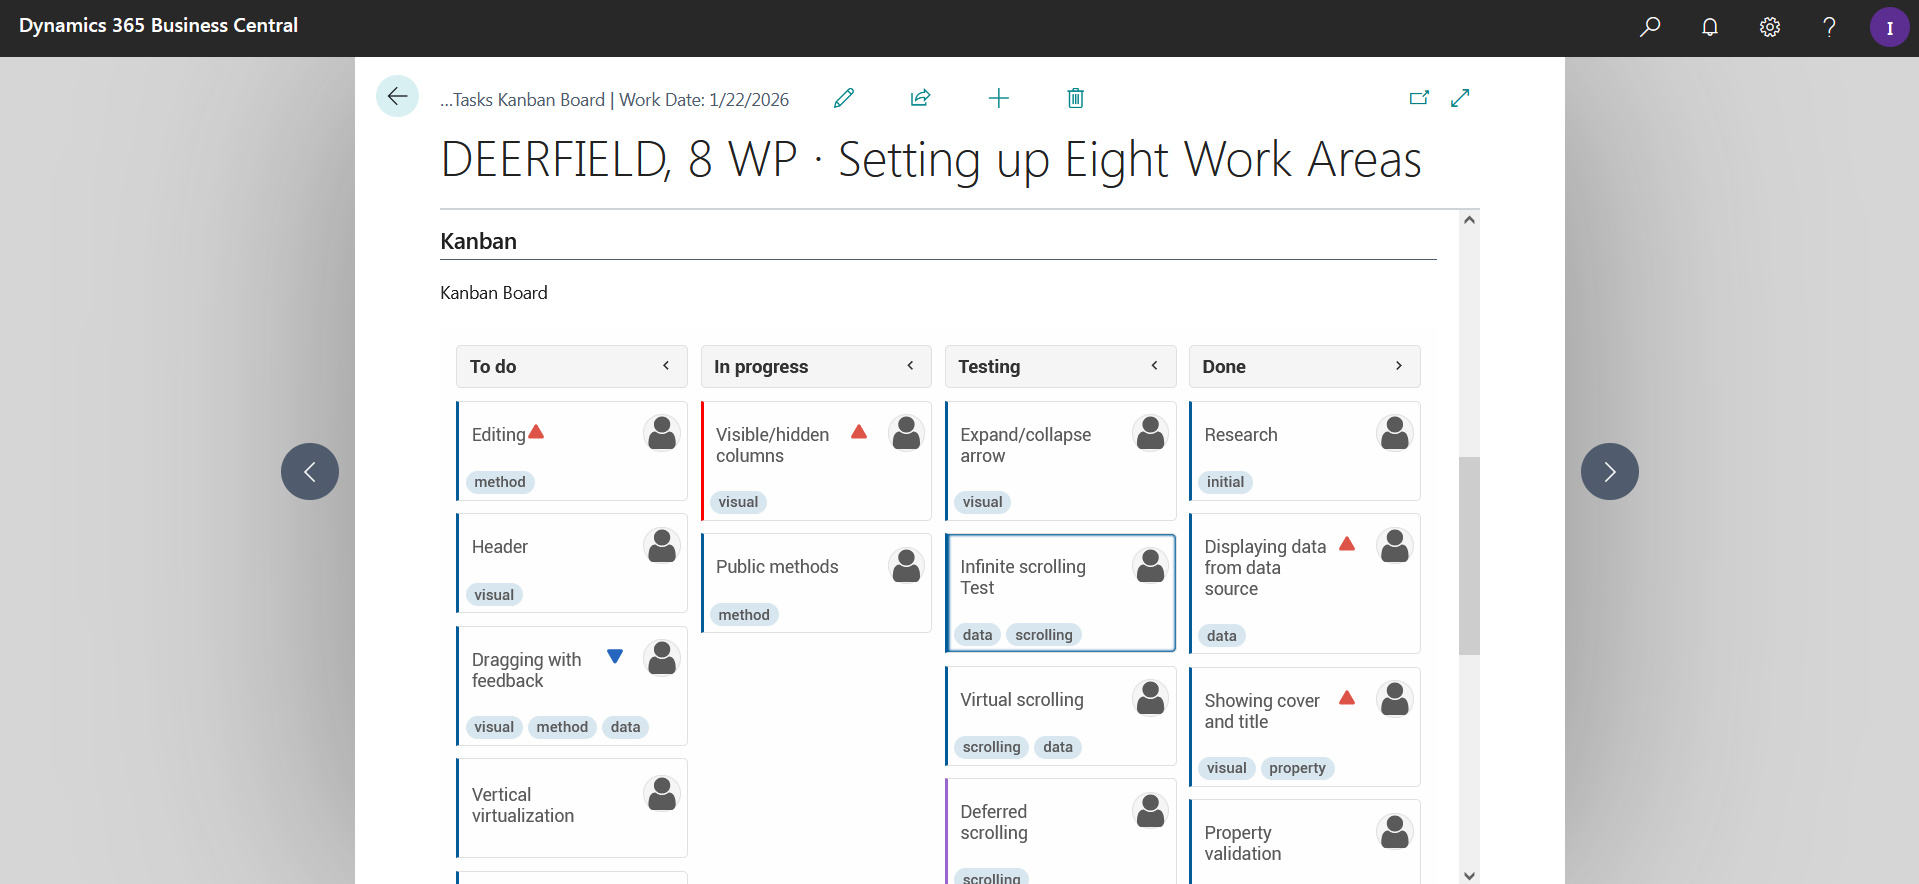Click 'property' tag on Showing cover card
The width and height of the screenshot is (1919, 884).
tap(1297, 768)
